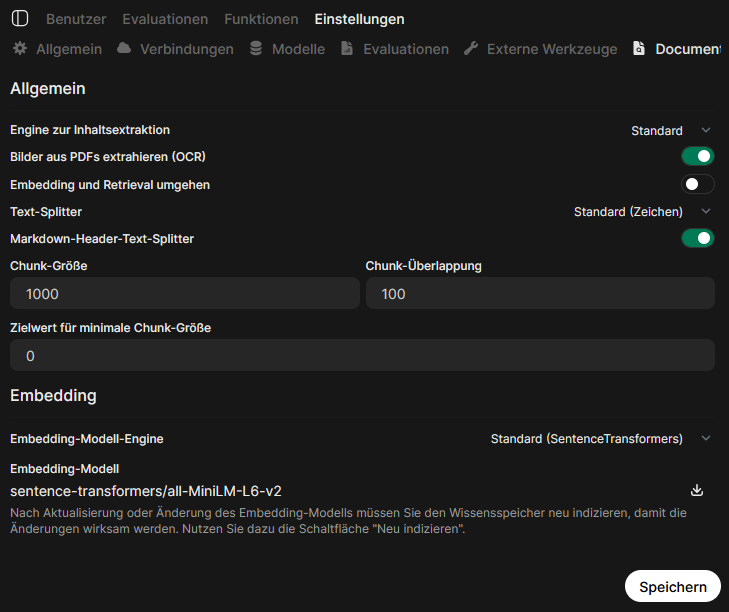The height and width of the screenshot is (612, 729).
Task: Open Engine zur Inhaltsextraktion dropdown
Action: (x=670, y=130)
